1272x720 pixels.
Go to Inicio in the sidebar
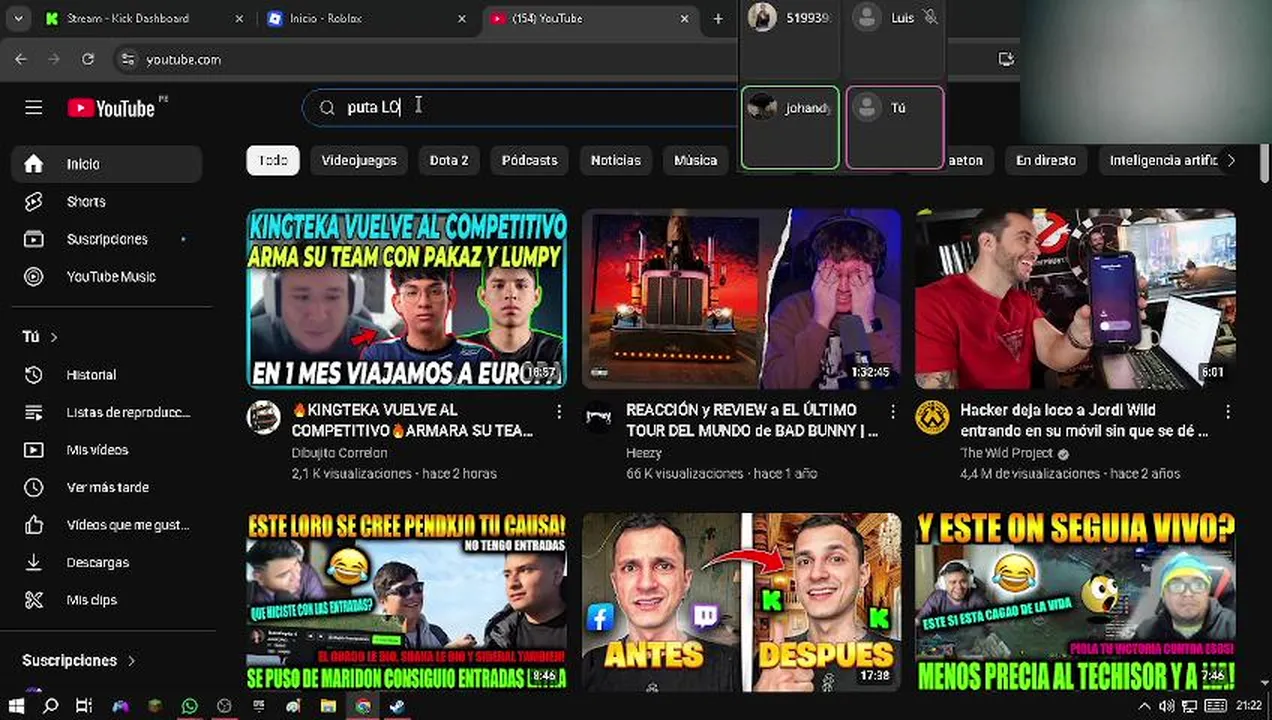click(x=107, y=164)
